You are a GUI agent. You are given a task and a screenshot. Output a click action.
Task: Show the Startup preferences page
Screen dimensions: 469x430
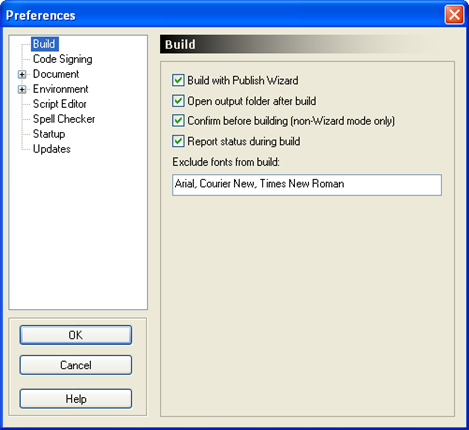point(49,134)
